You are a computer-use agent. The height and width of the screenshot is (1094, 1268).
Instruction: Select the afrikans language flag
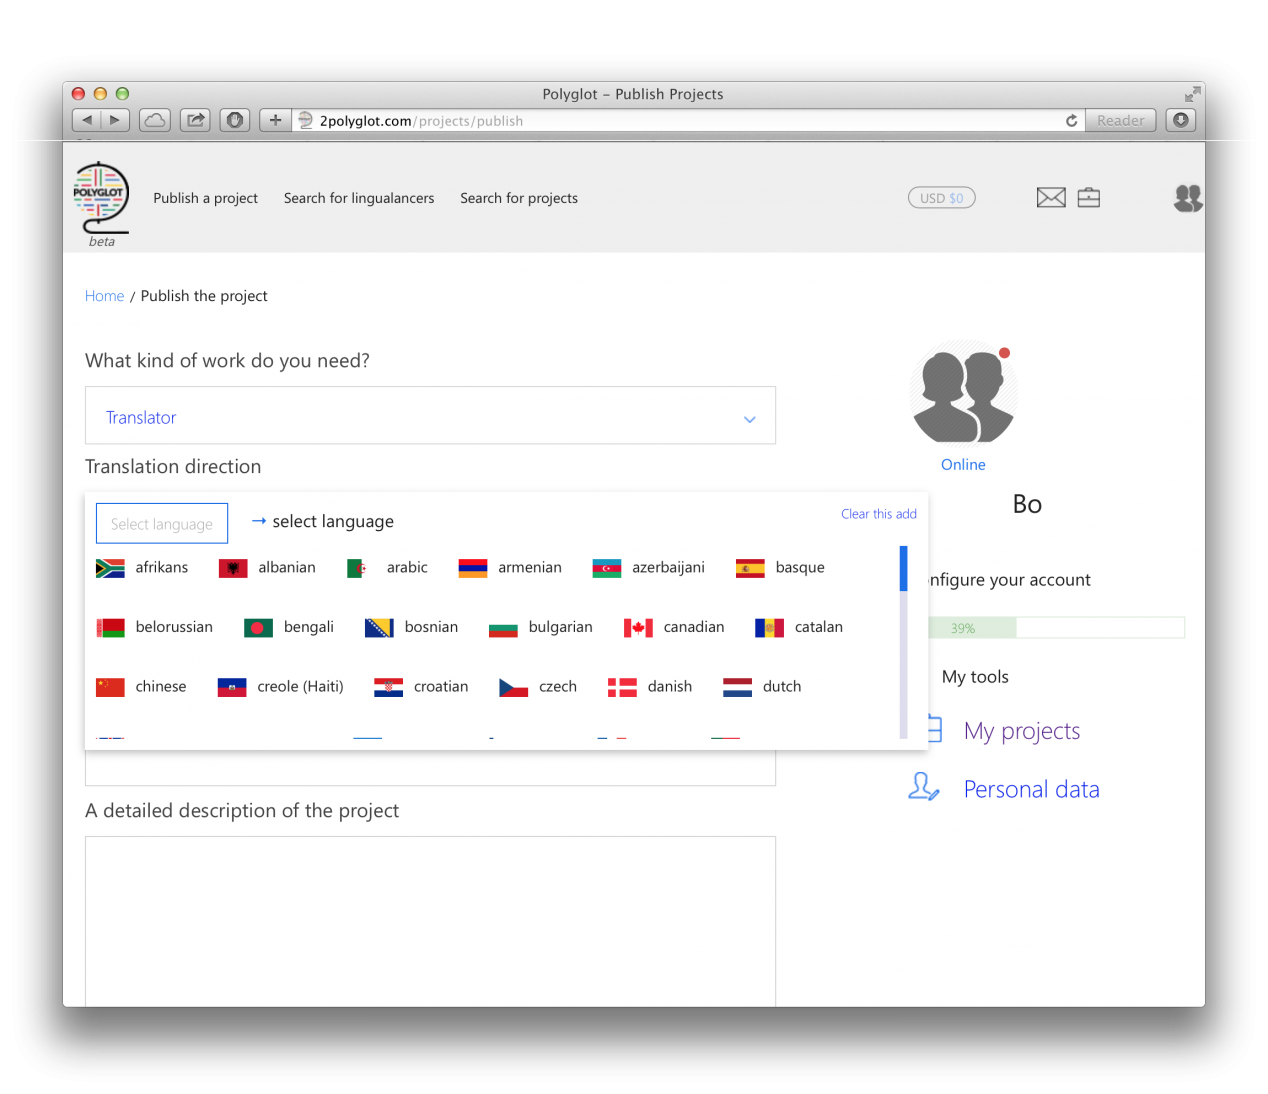[x=111, y=567]
